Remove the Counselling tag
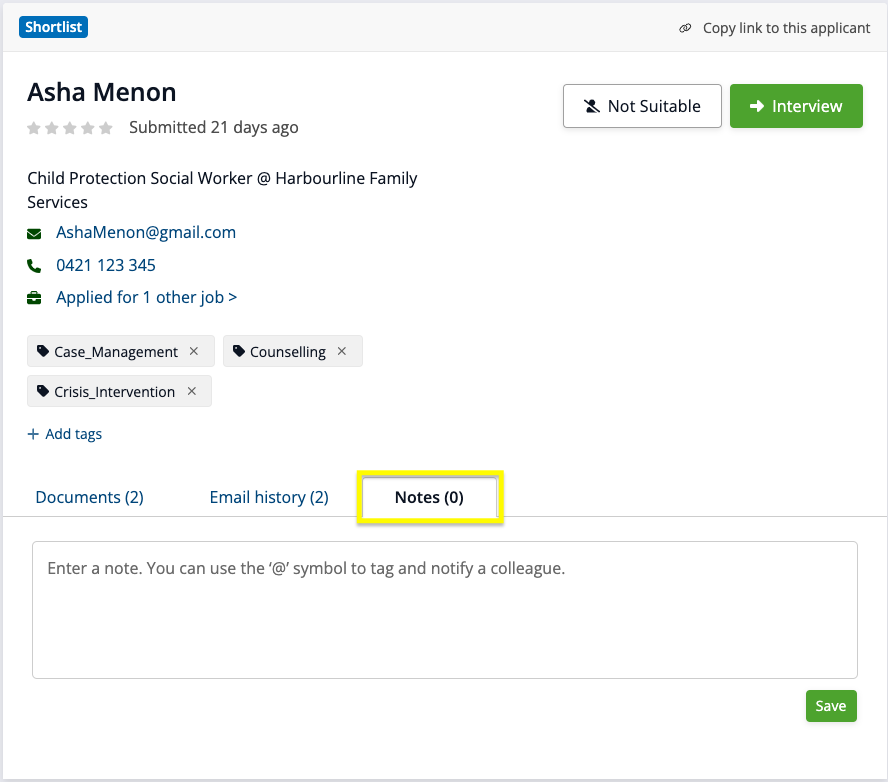Image resolution: width=888 pixels, height=782 pixels. click(x=342, y=352)
